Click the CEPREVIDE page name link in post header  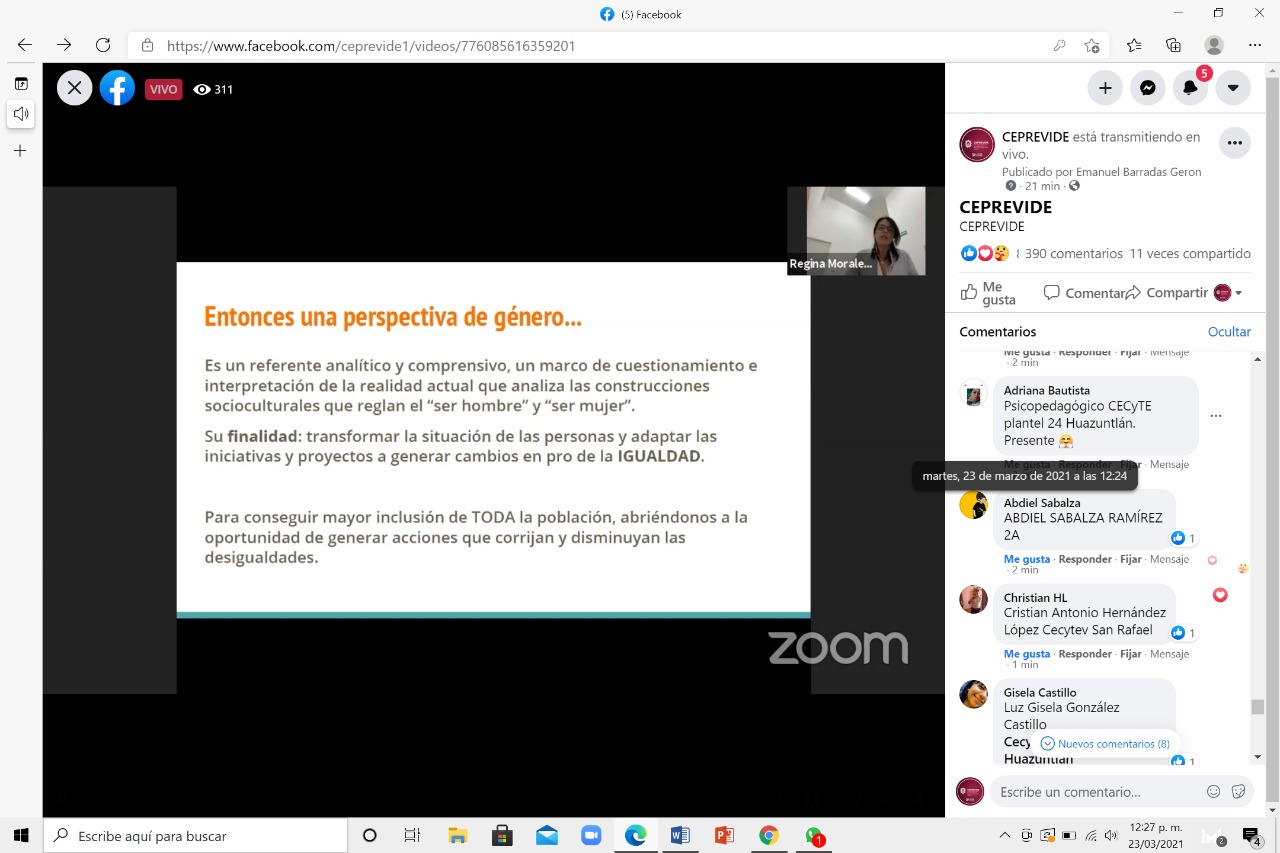pos(1035,137)
